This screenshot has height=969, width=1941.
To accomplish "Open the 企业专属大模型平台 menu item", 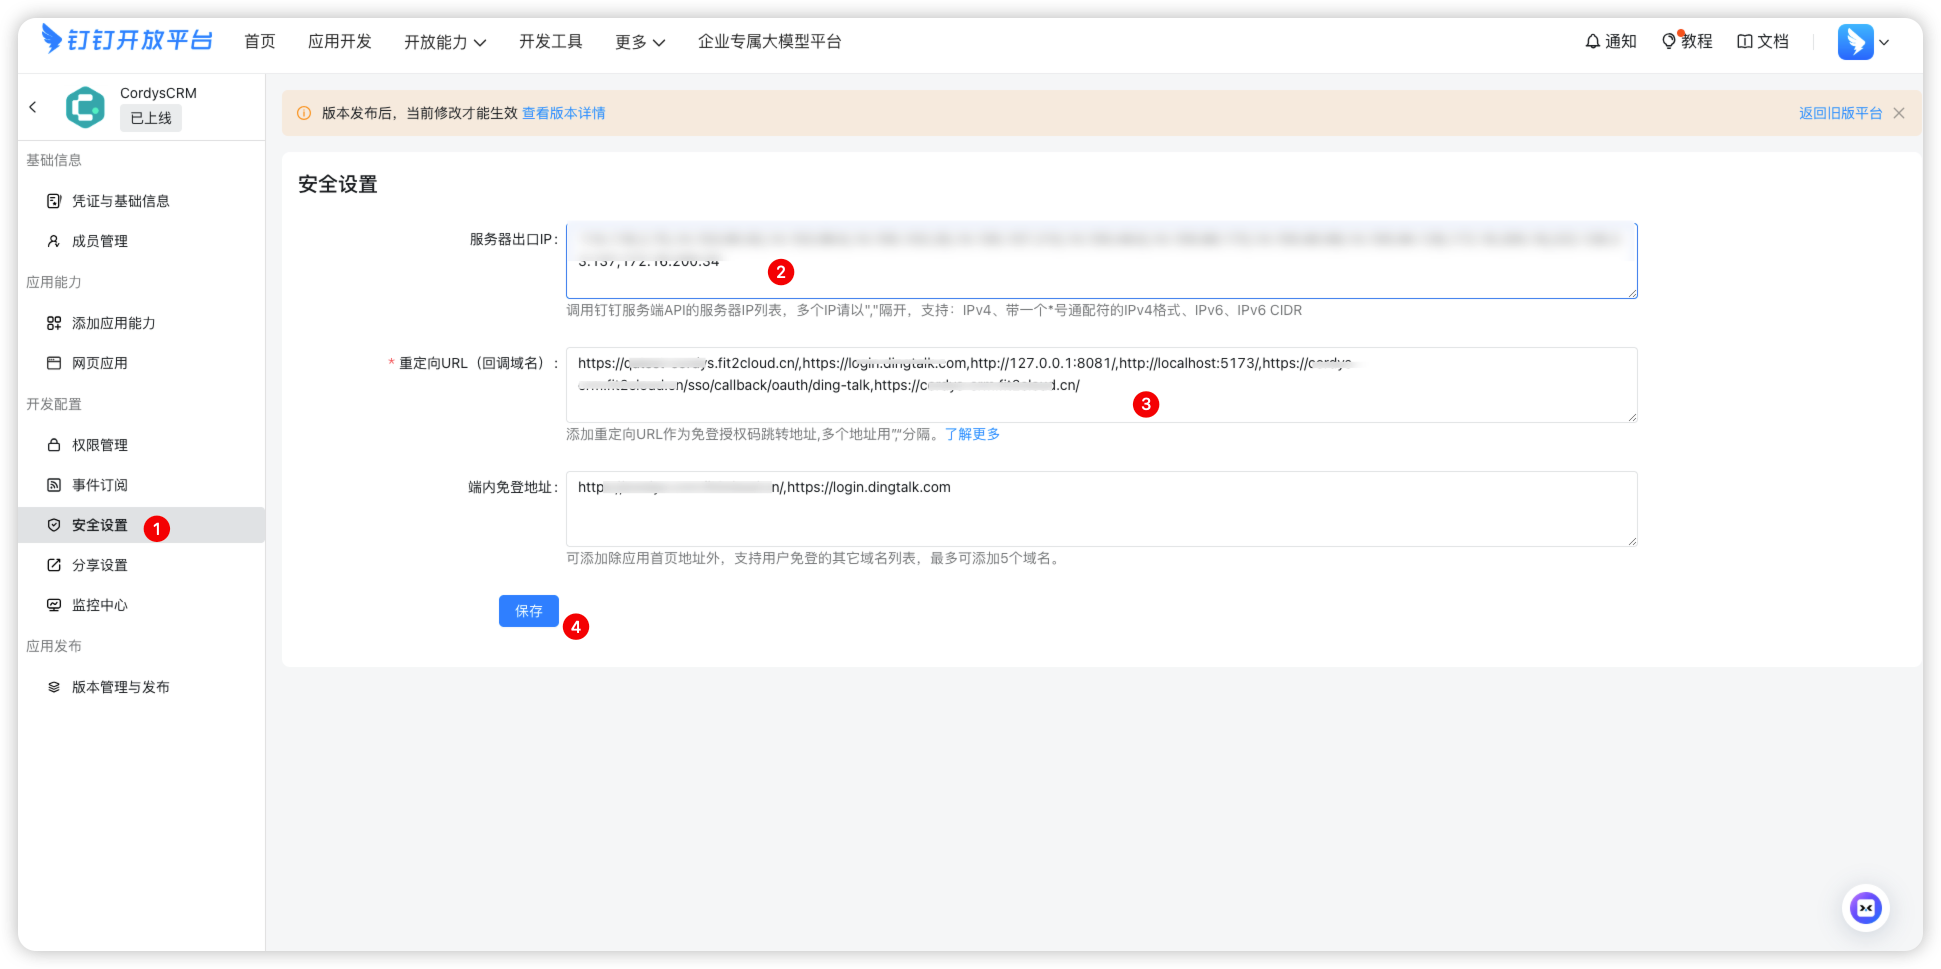I will point(769,41).
